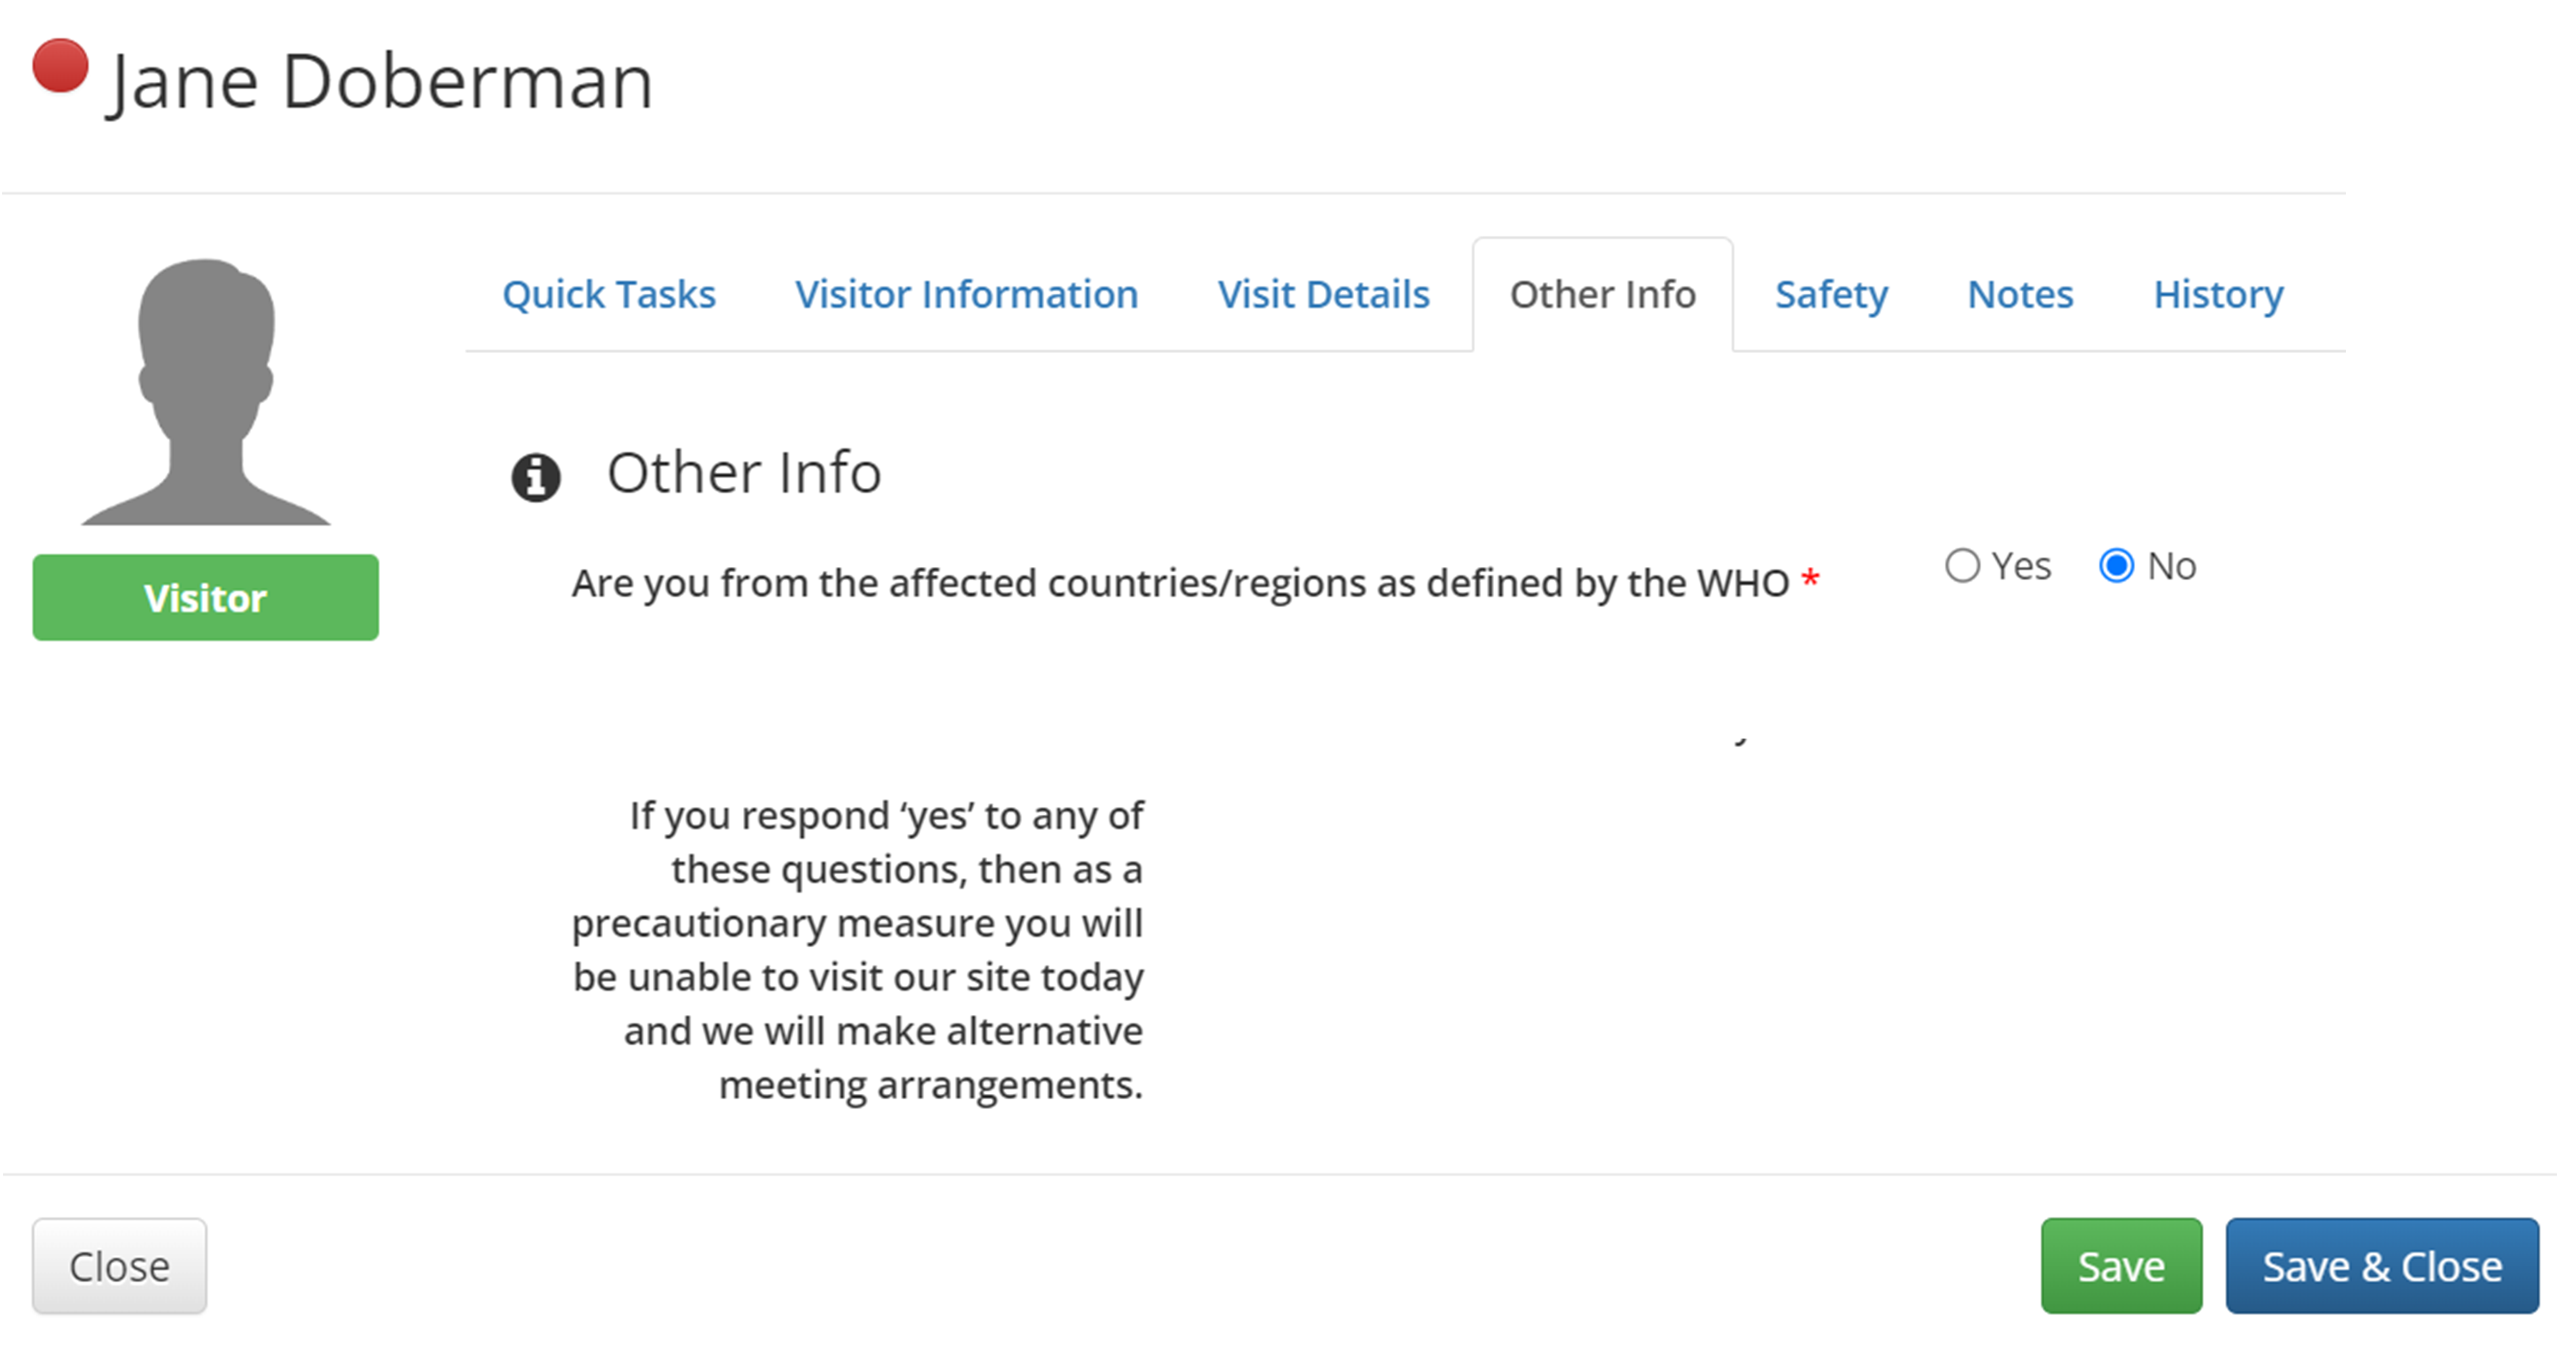Click the blue Save & Close button
Viewport: 2576px width, 1351px height.
click(x=2382, y=1266)
